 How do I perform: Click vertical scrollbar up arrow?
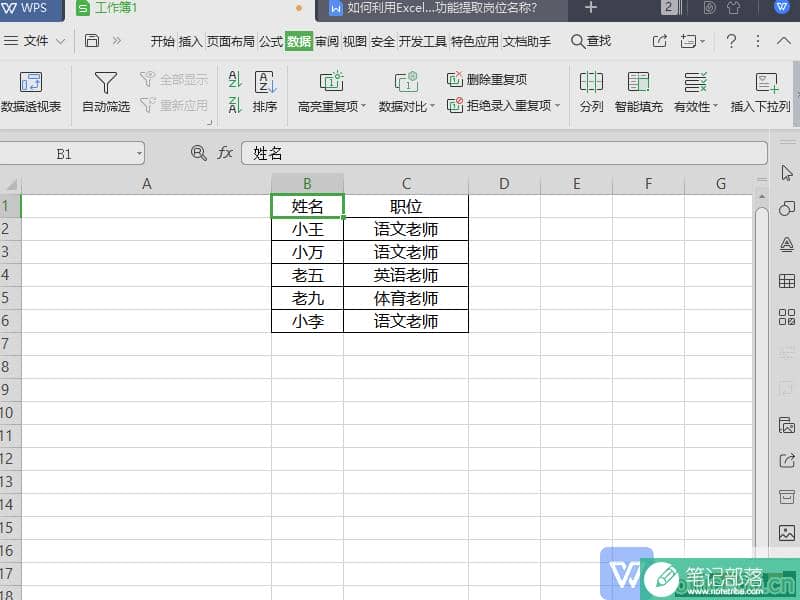[762, 196]
